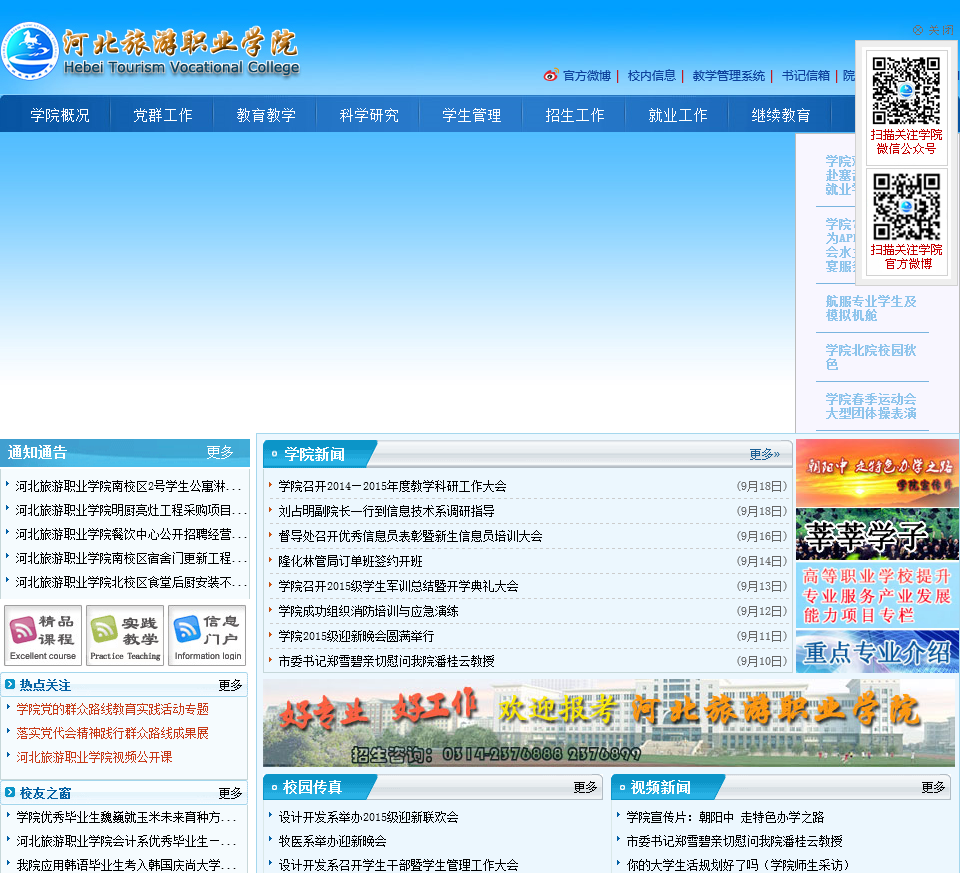
Task: Click the 重点专业介绍 banner
Action: click(x=877, y=651)
